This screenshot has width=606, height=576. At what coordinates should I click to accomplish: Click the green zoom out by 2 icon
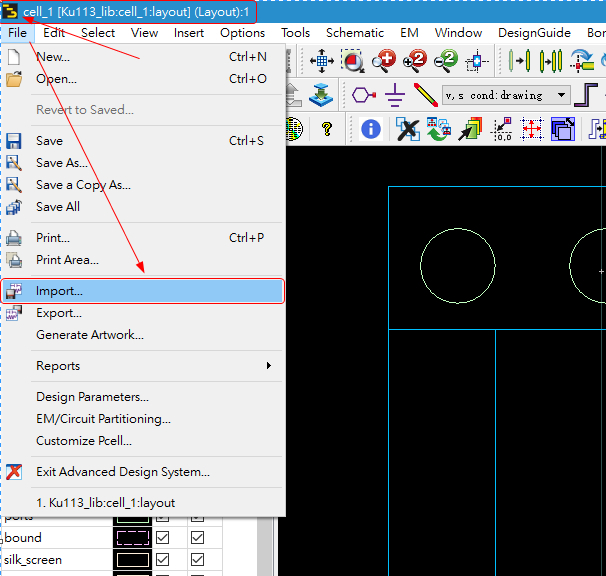coord(446,61)
